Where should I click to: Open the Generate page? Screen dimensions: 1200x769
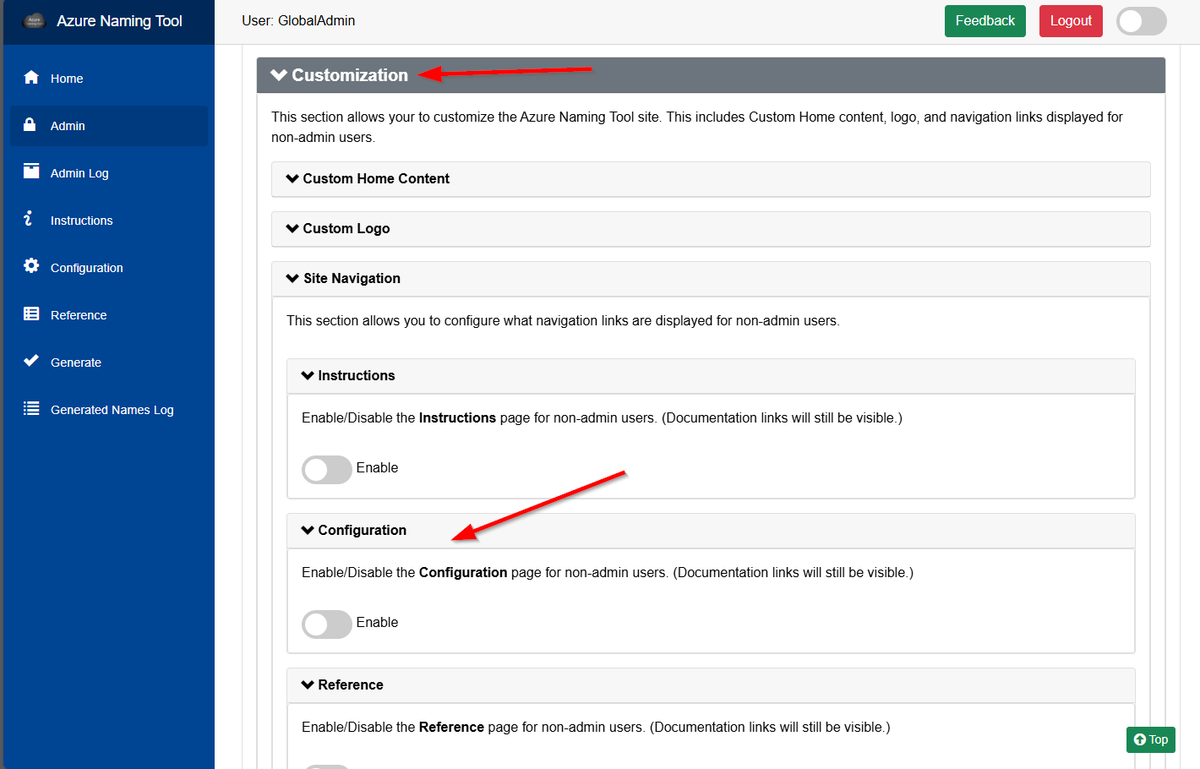tap(107, 362)
